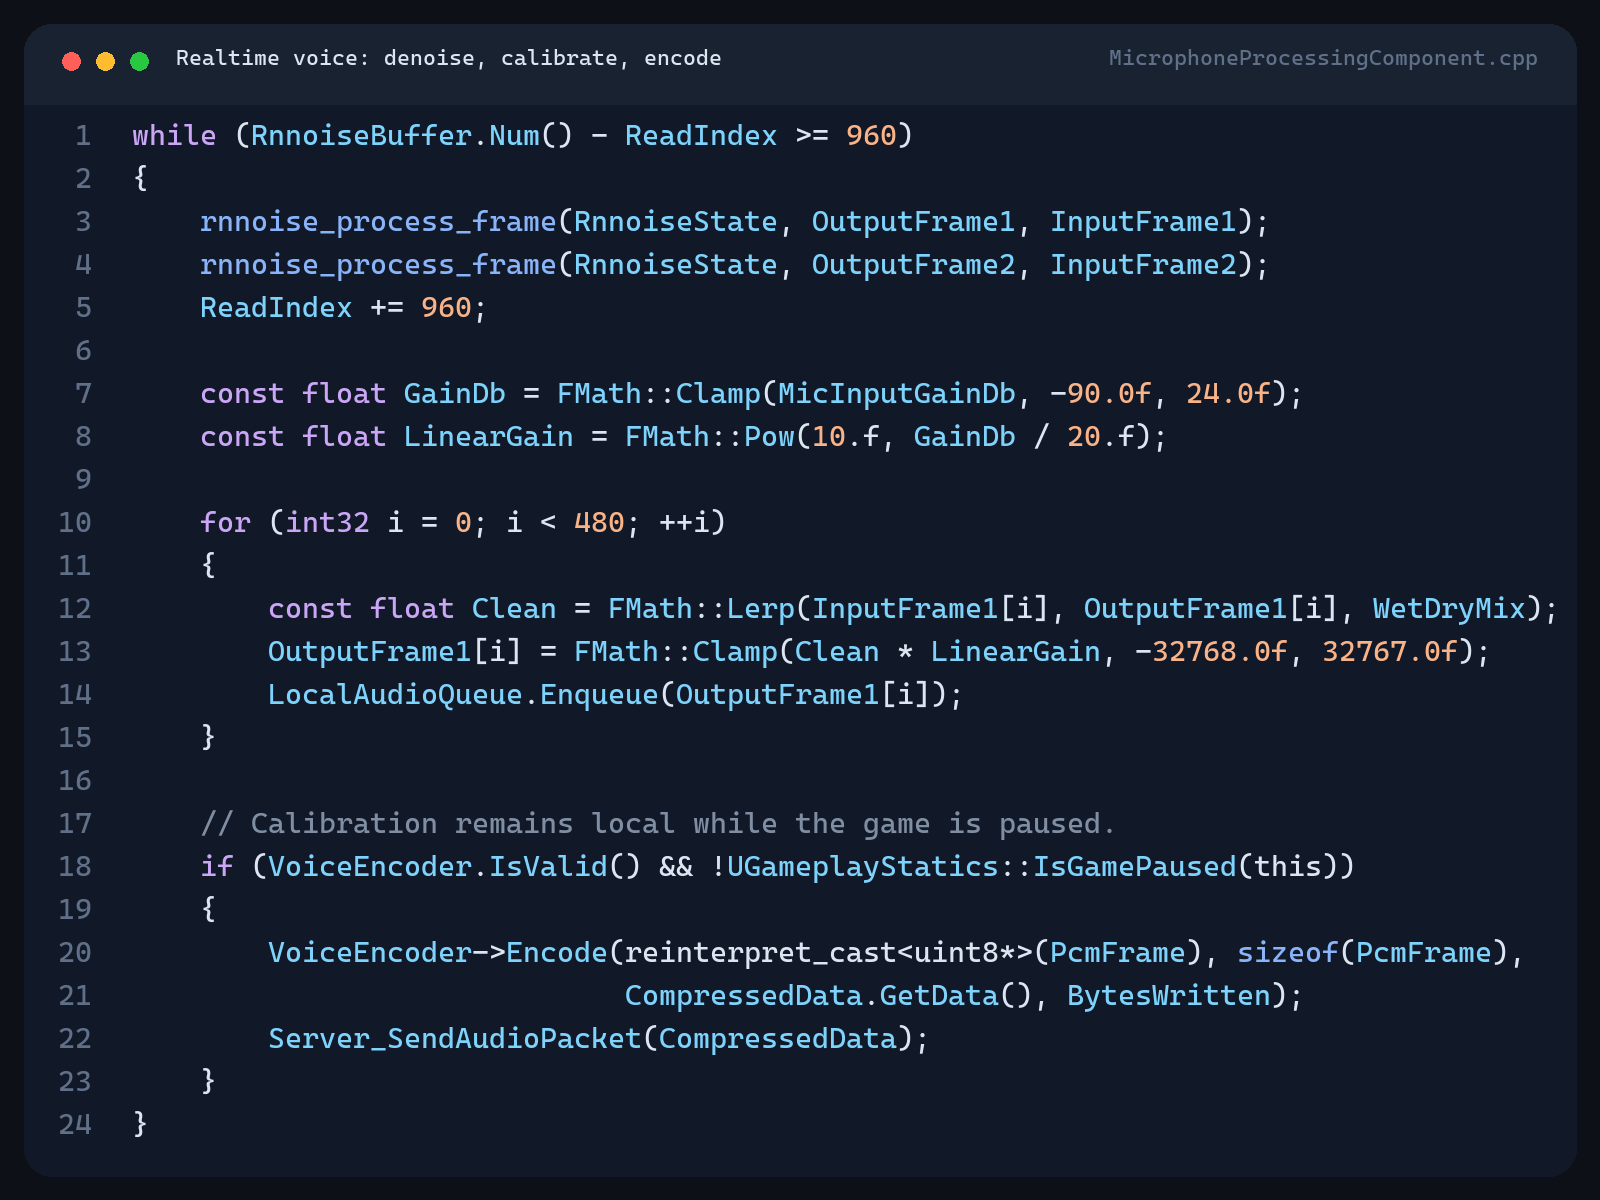Click the filename MicrophoneProcessingComponent.cpp
Image resolution: width=1600 pixels, height=1200 pixels.
tap(1323, 58)
